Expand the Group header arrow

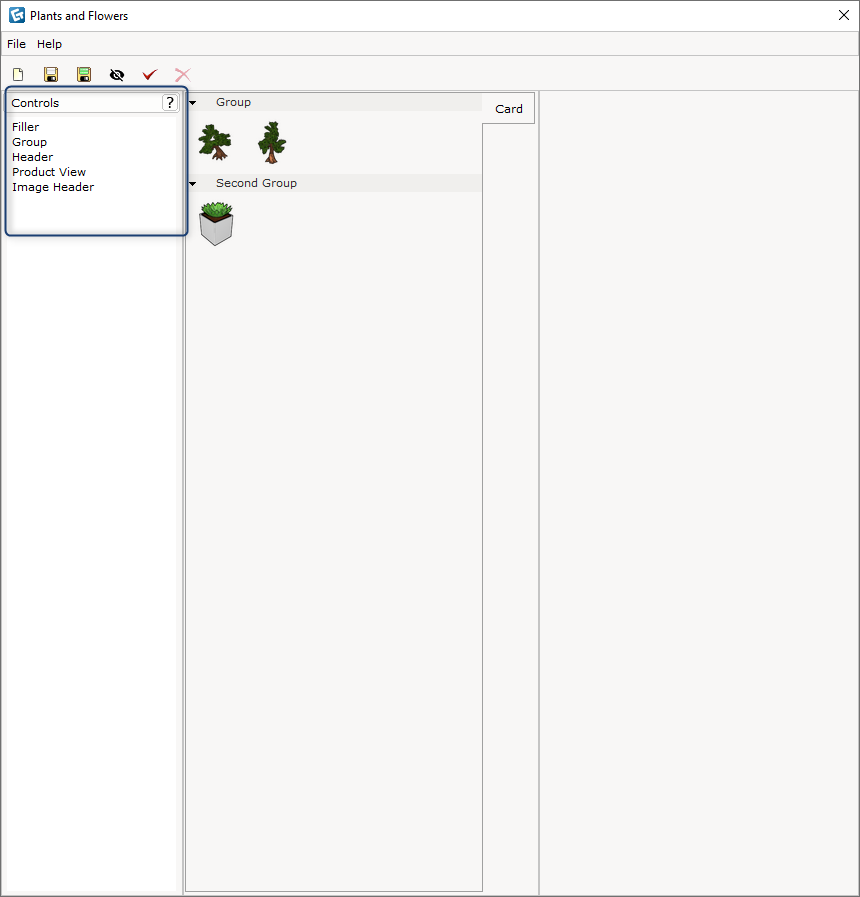pyautogui.click(x=192, y=101)
